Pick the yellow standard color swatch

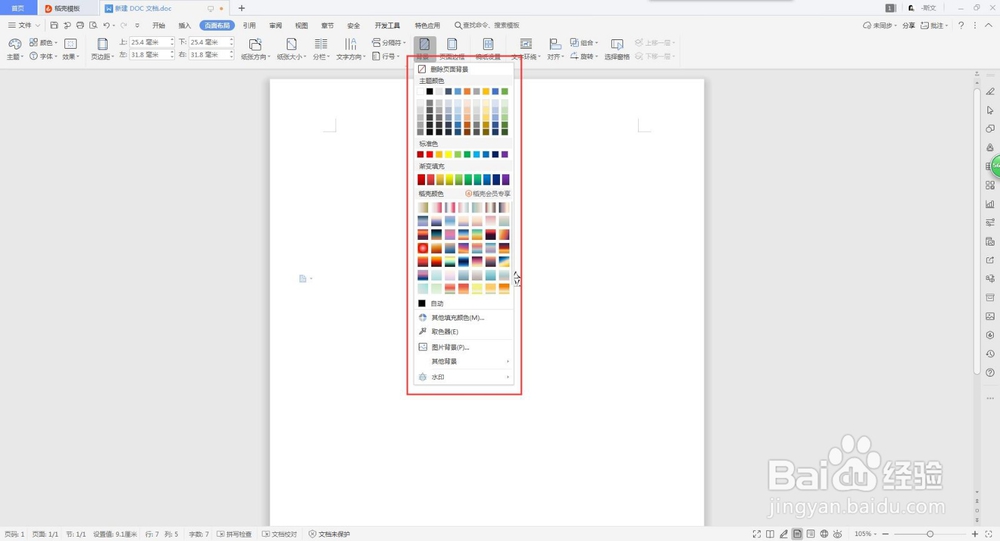coord(448,154)
